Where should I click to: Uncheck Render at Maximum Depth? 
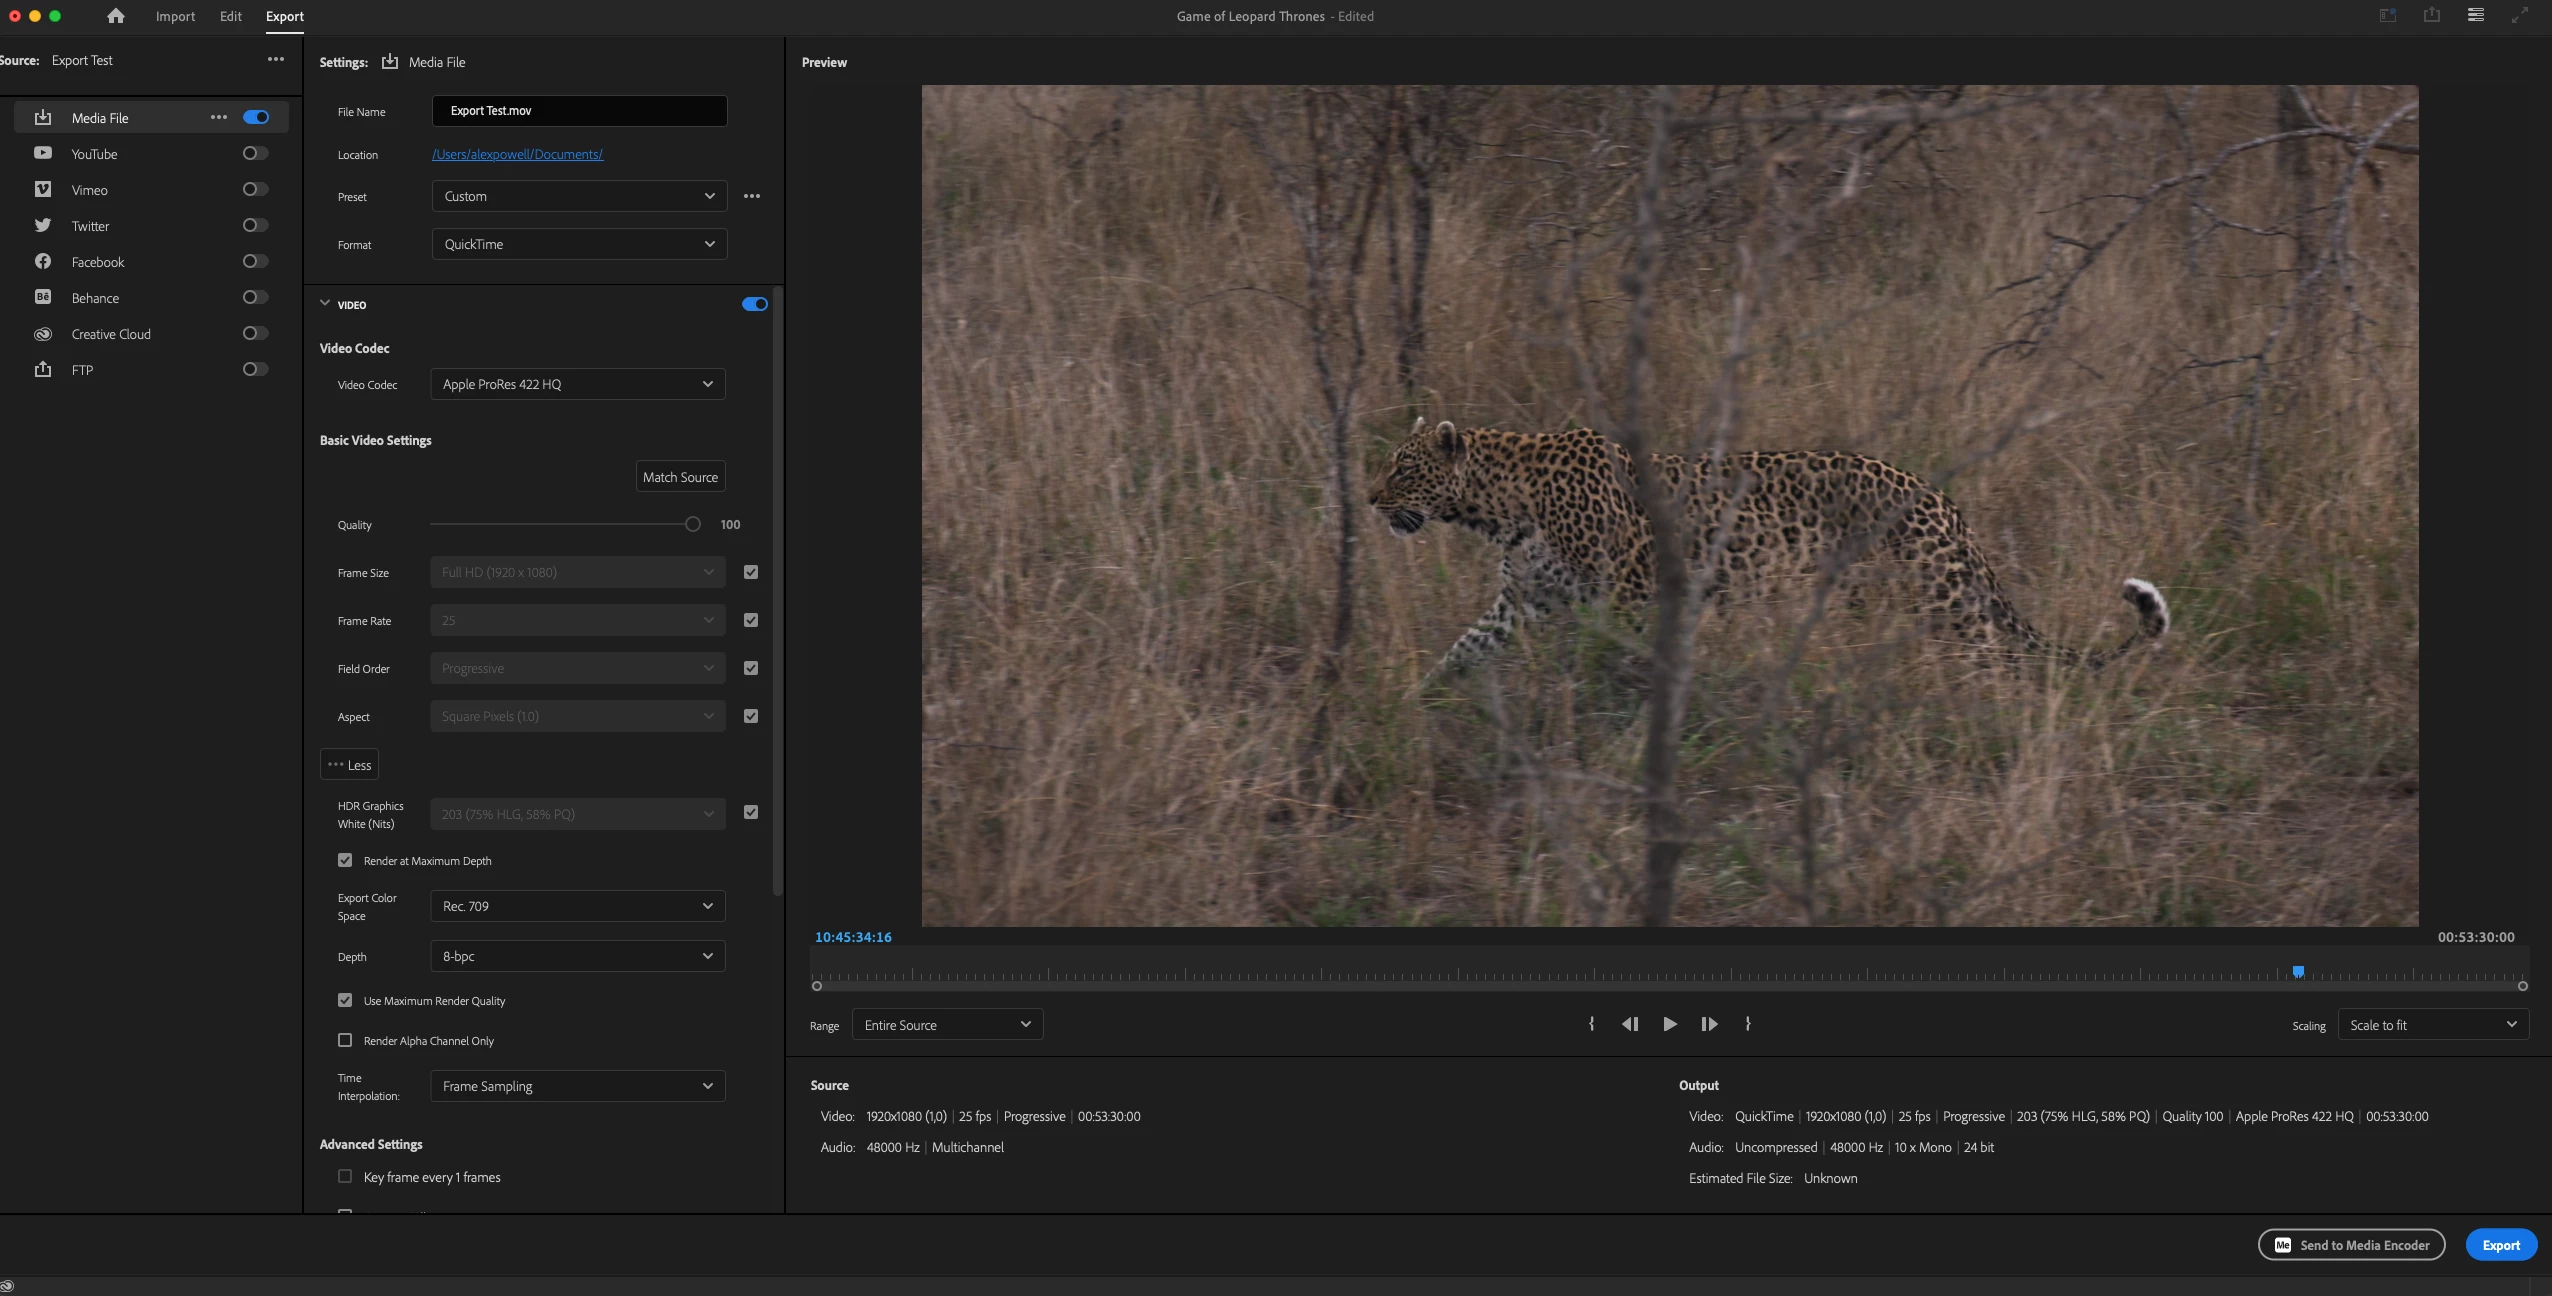(345, 860)
